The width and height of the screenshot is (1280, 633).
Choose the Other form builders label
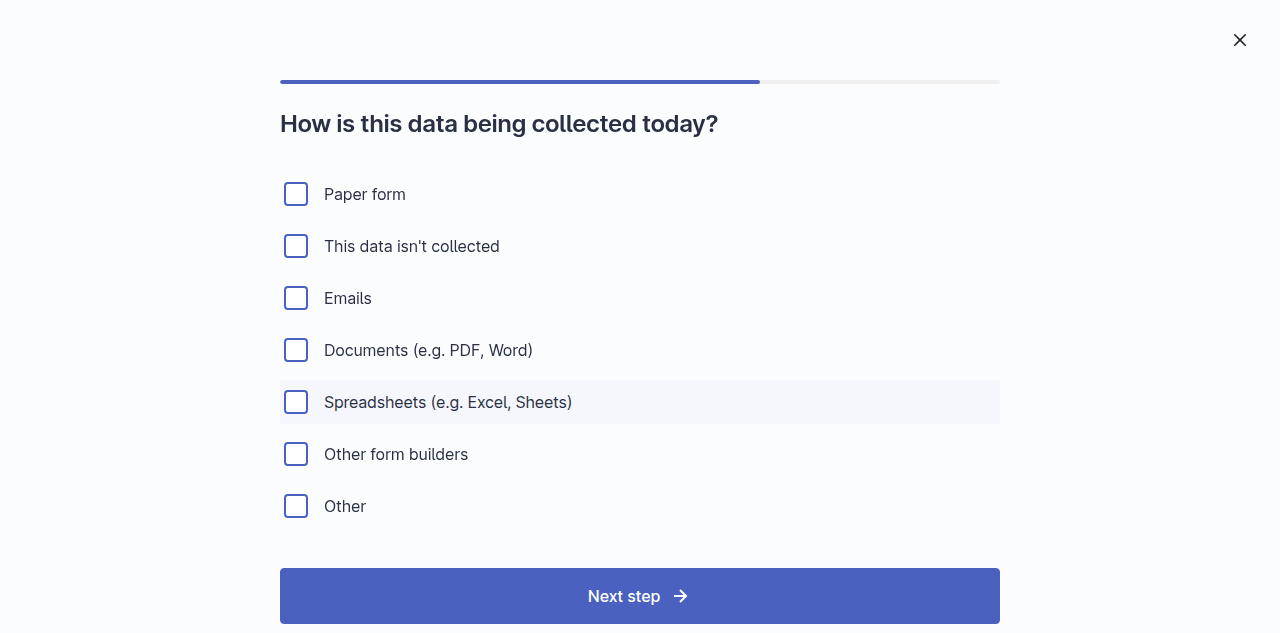[x=396, y=454]
